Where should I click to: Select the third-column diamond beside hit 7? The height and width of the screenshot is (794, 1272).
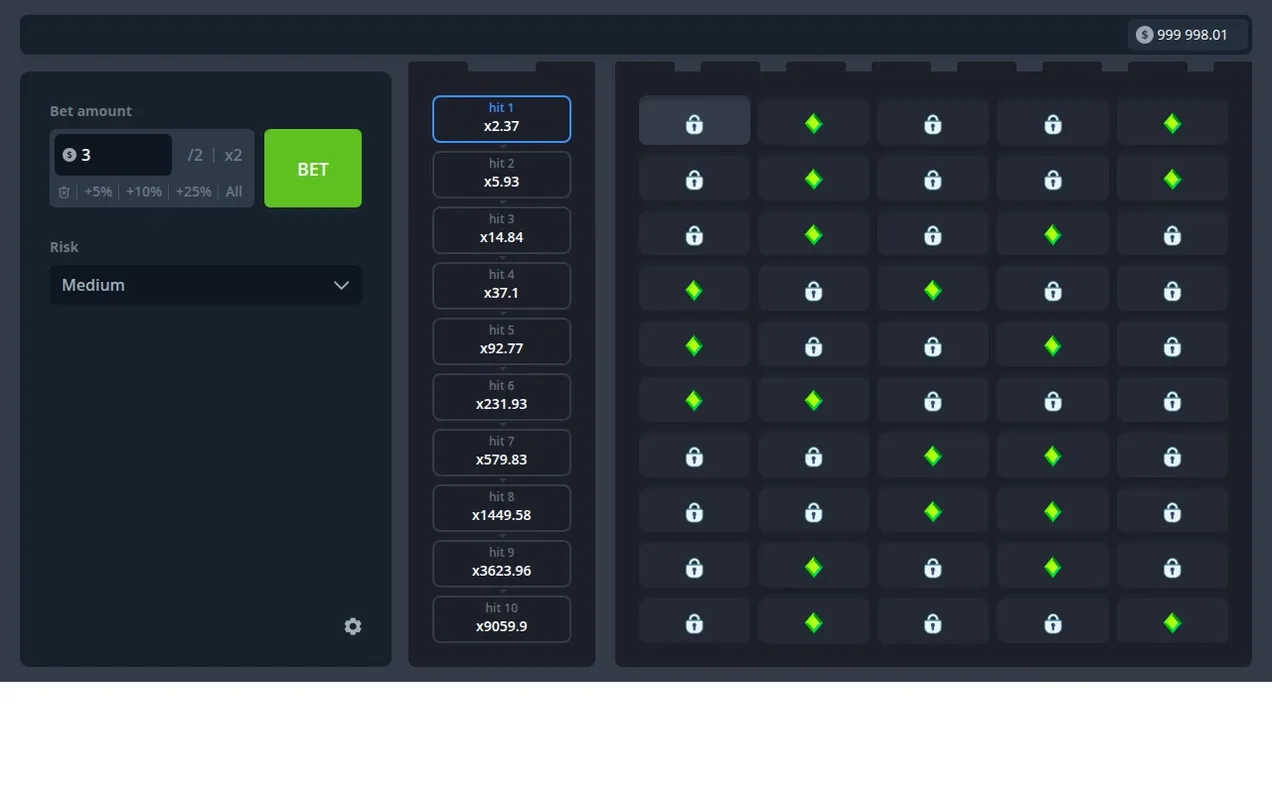933,456
